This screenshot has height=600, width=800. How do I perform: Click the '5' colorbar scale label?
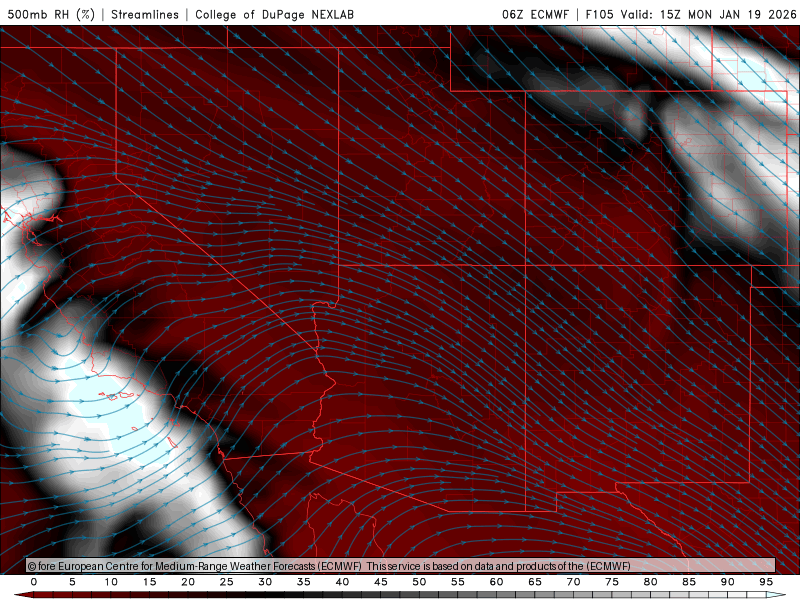point(72,582)
